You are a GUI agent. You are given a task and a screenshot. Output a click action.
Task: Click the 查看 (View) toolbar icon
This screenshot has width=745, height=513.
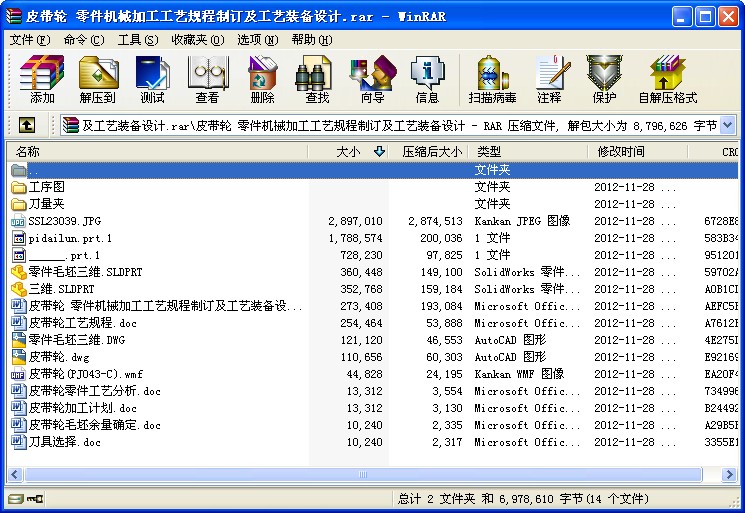click(208, 79)
